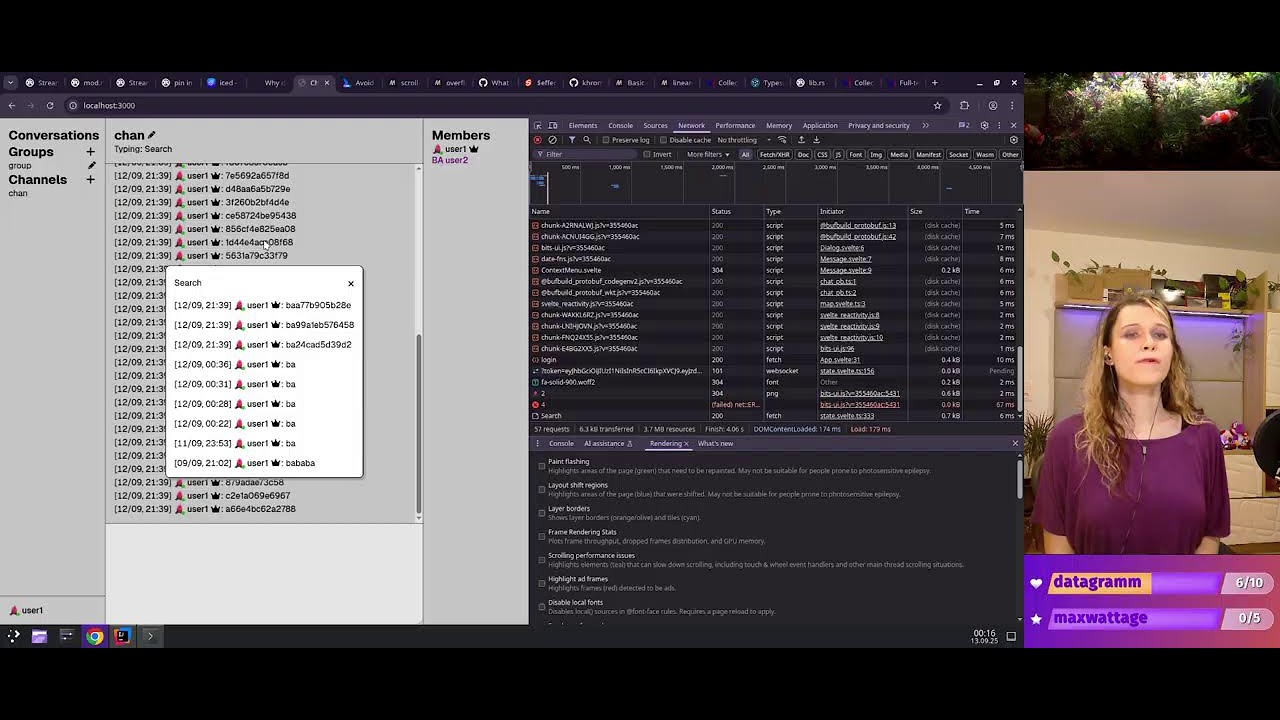Viewport: 1280px width, 720px height.
Task: Open the chan channel in sidebar
Action: 18,193
